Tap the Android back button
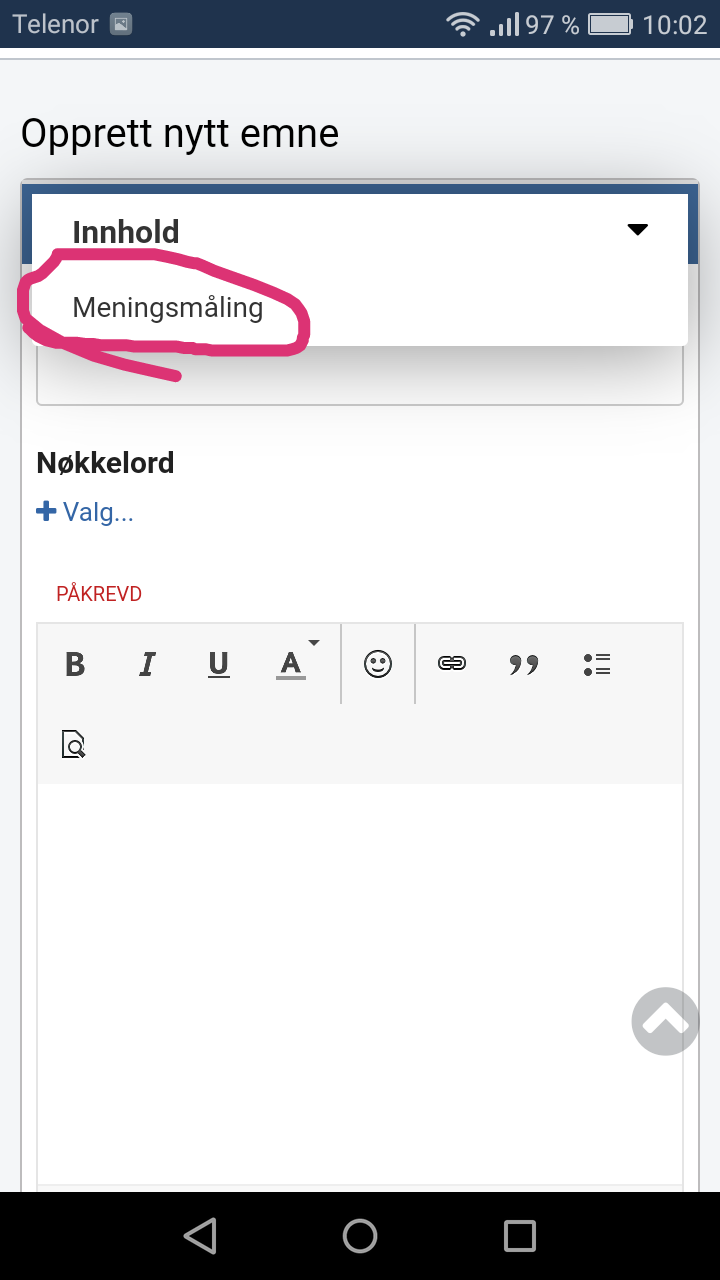 (200, 1236)
